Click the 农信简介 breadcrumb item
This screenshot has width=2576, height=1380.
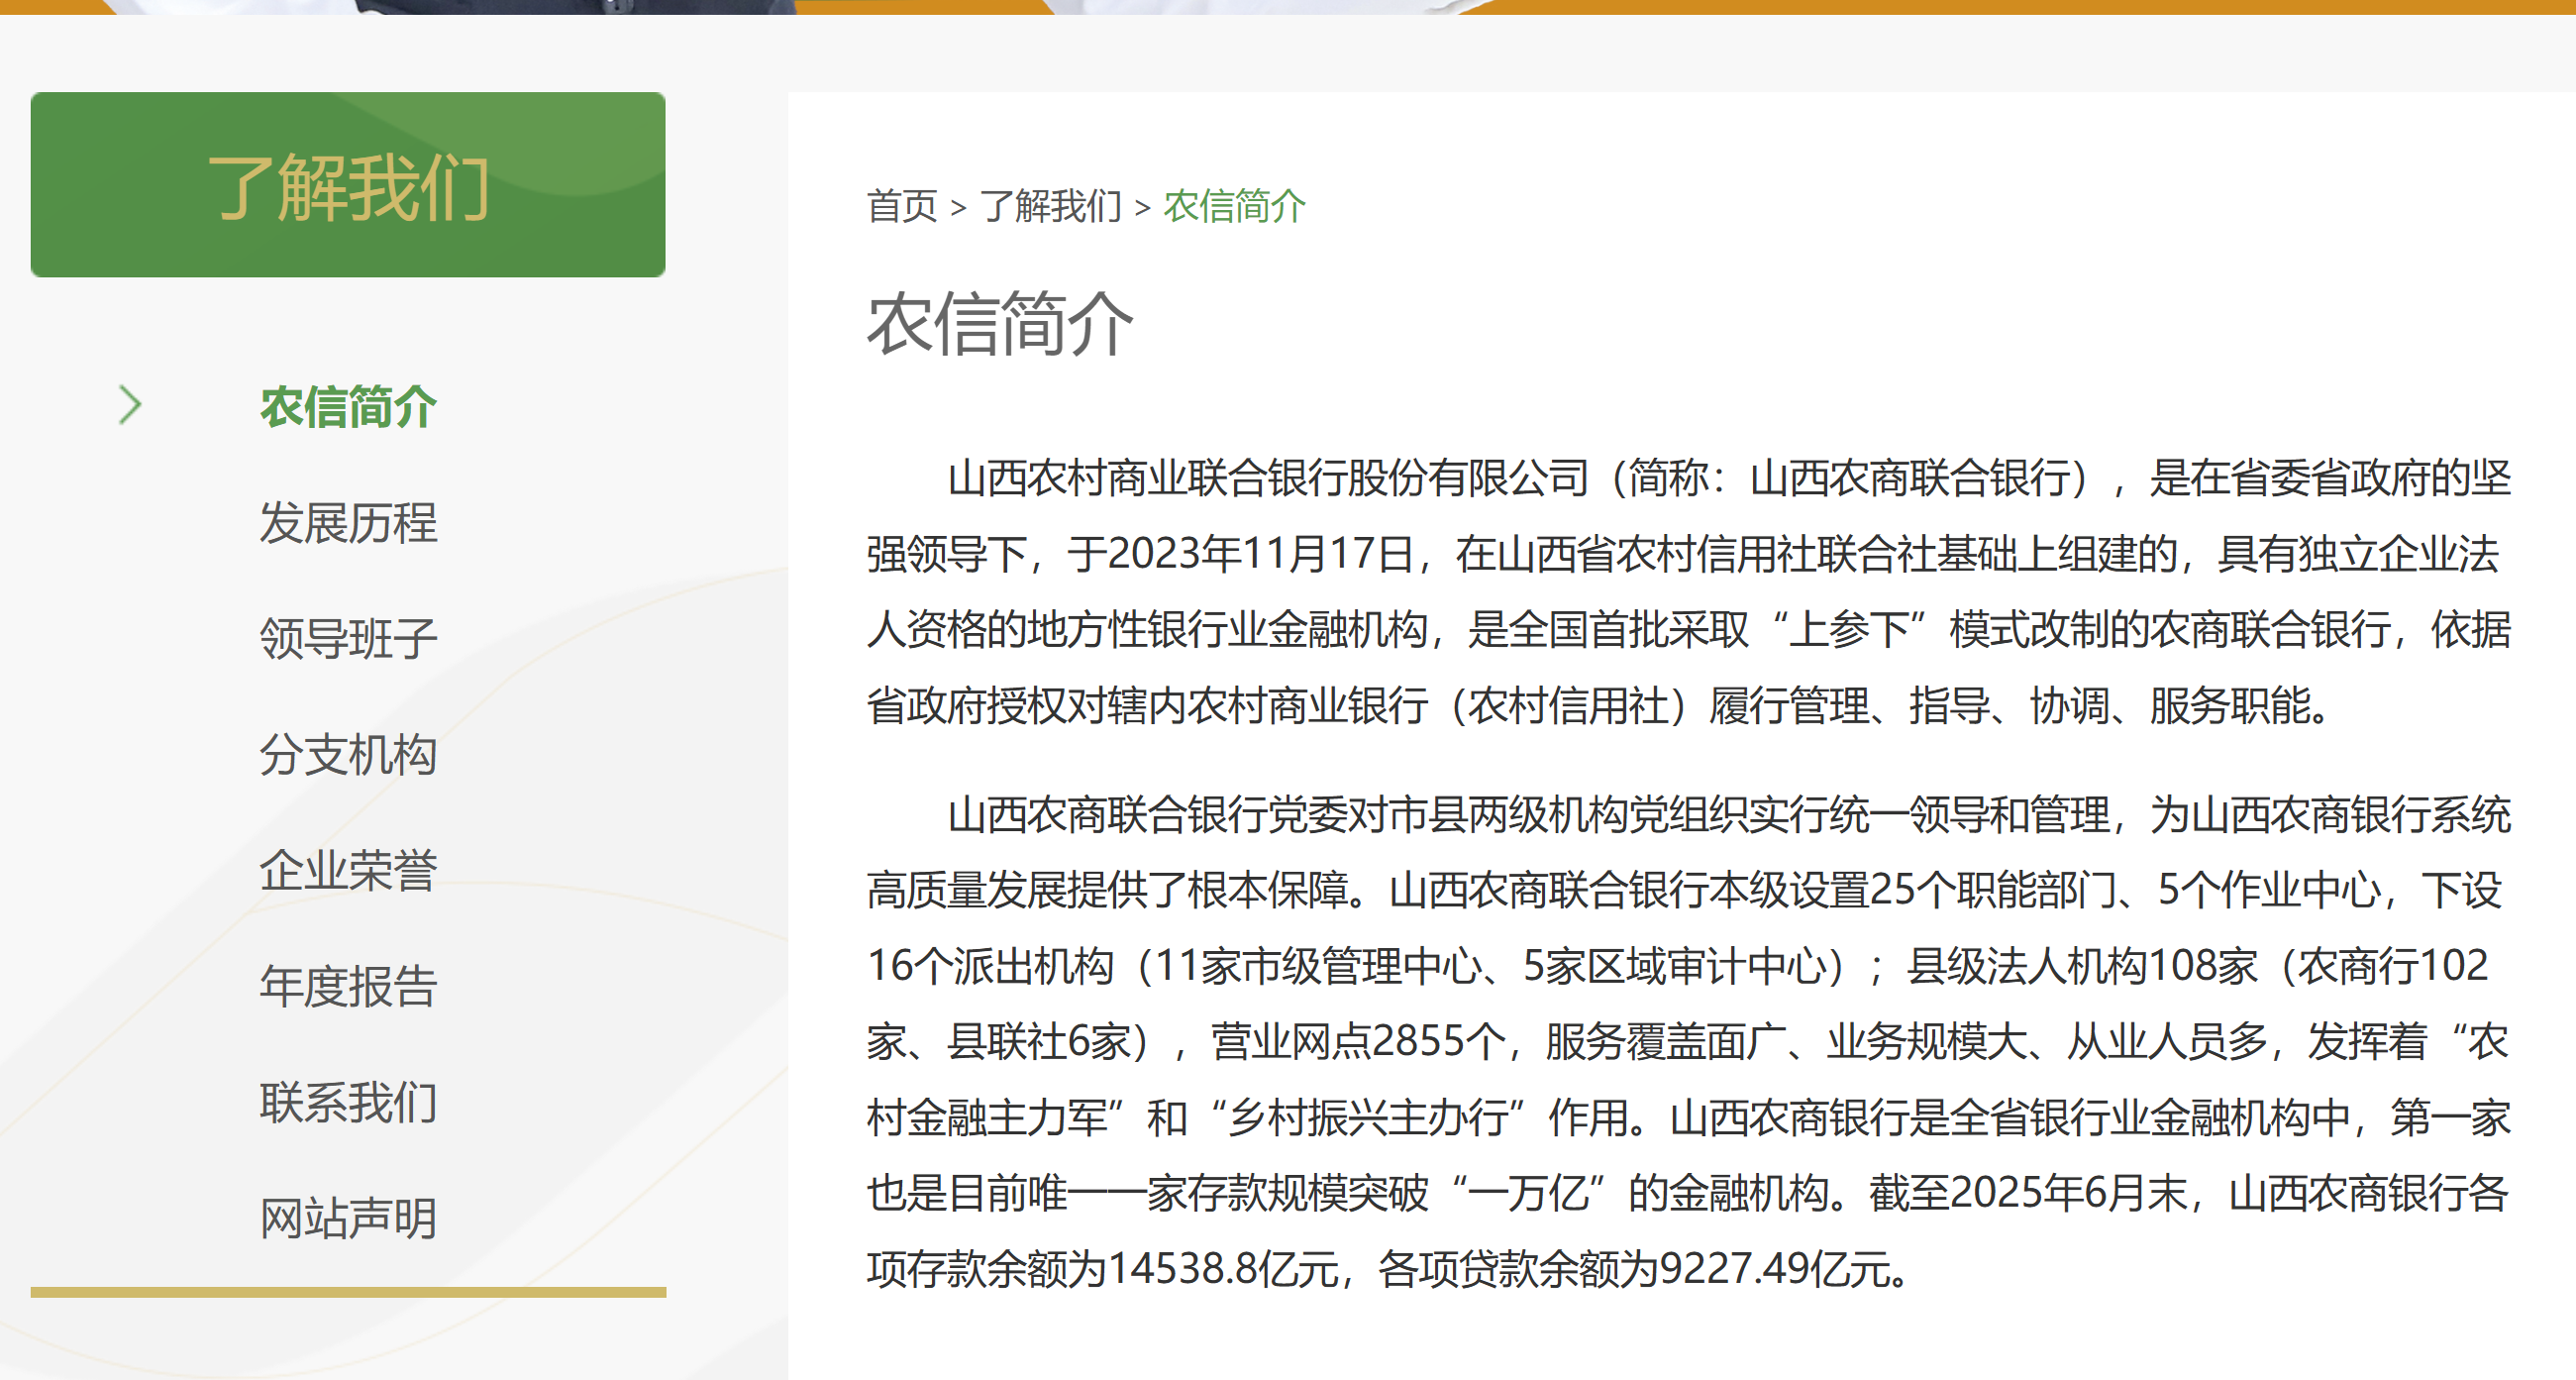pos(1235,207)
